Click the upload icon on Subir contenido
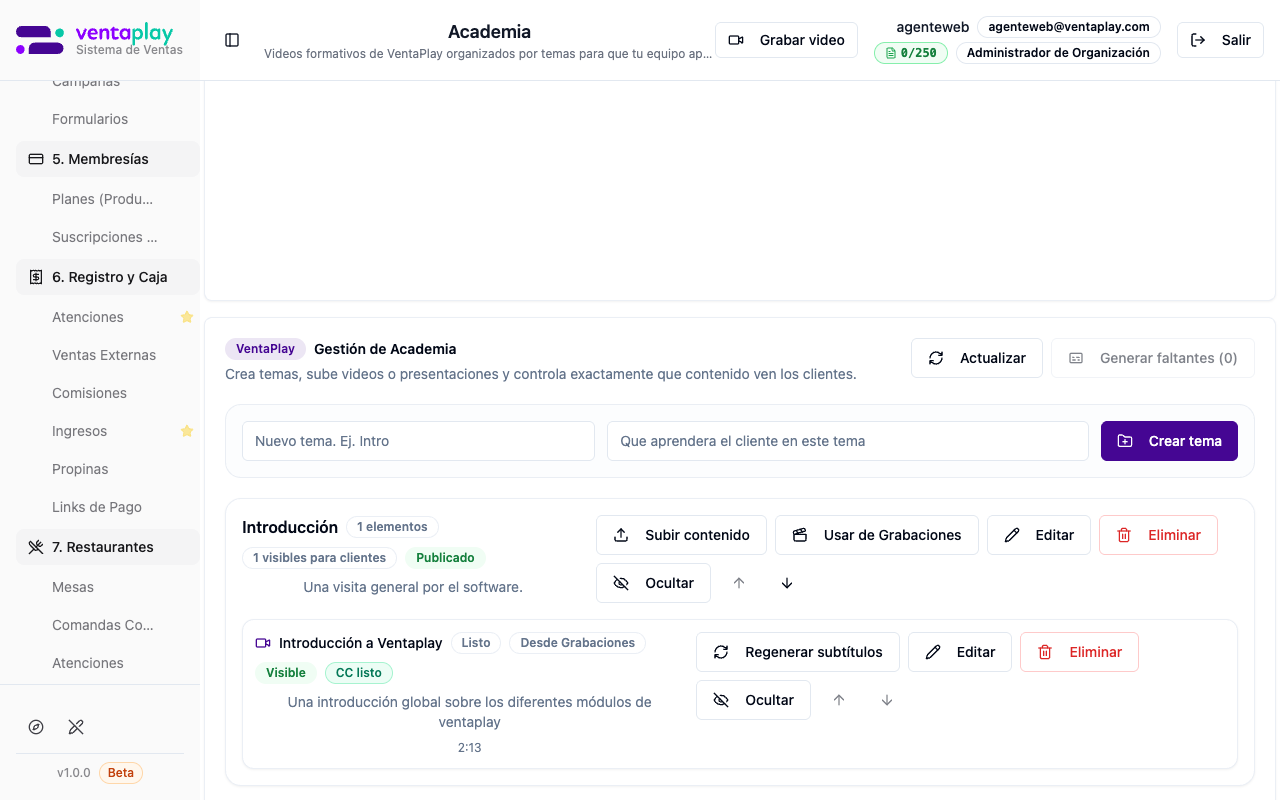The width and height of the screenshot is (1280, 800). [622, 535]
